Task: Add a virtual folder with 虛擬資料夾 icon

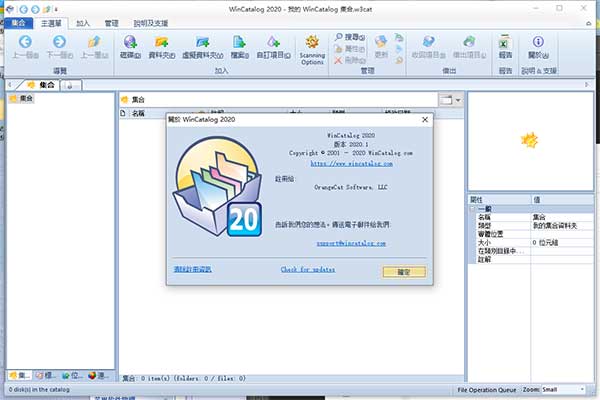Action: point(202,41)
